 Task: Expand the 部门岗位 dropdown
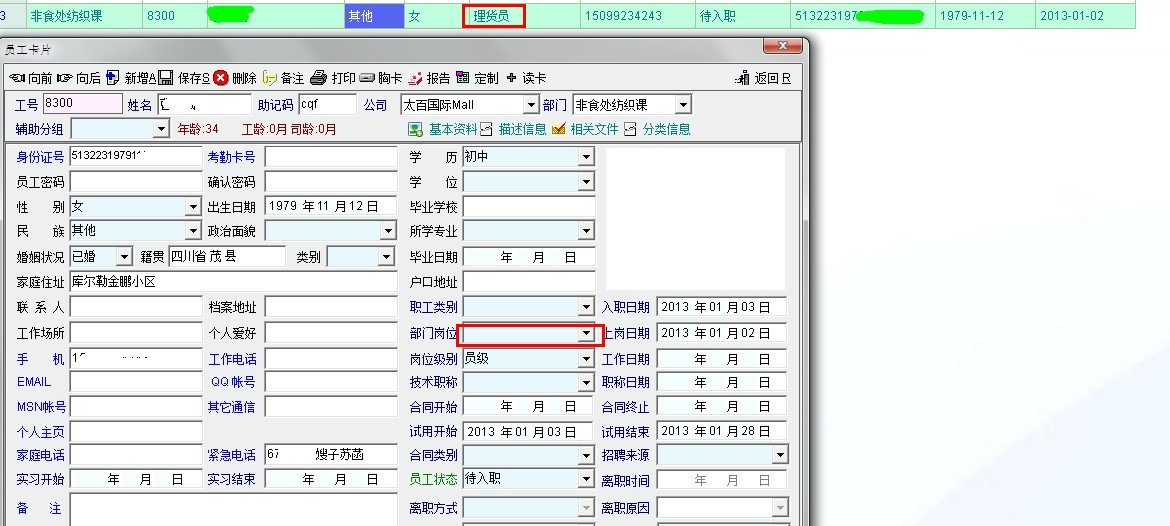coord(586,333)
